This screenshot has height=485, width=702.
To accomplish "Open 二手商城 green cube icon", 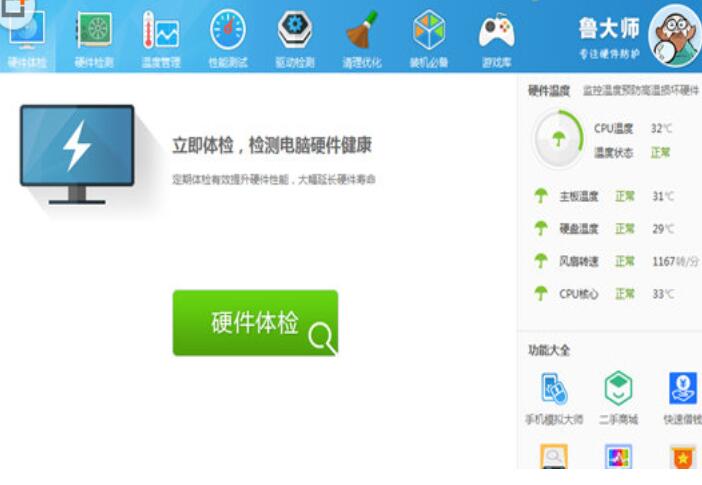I will click(618, 388).
